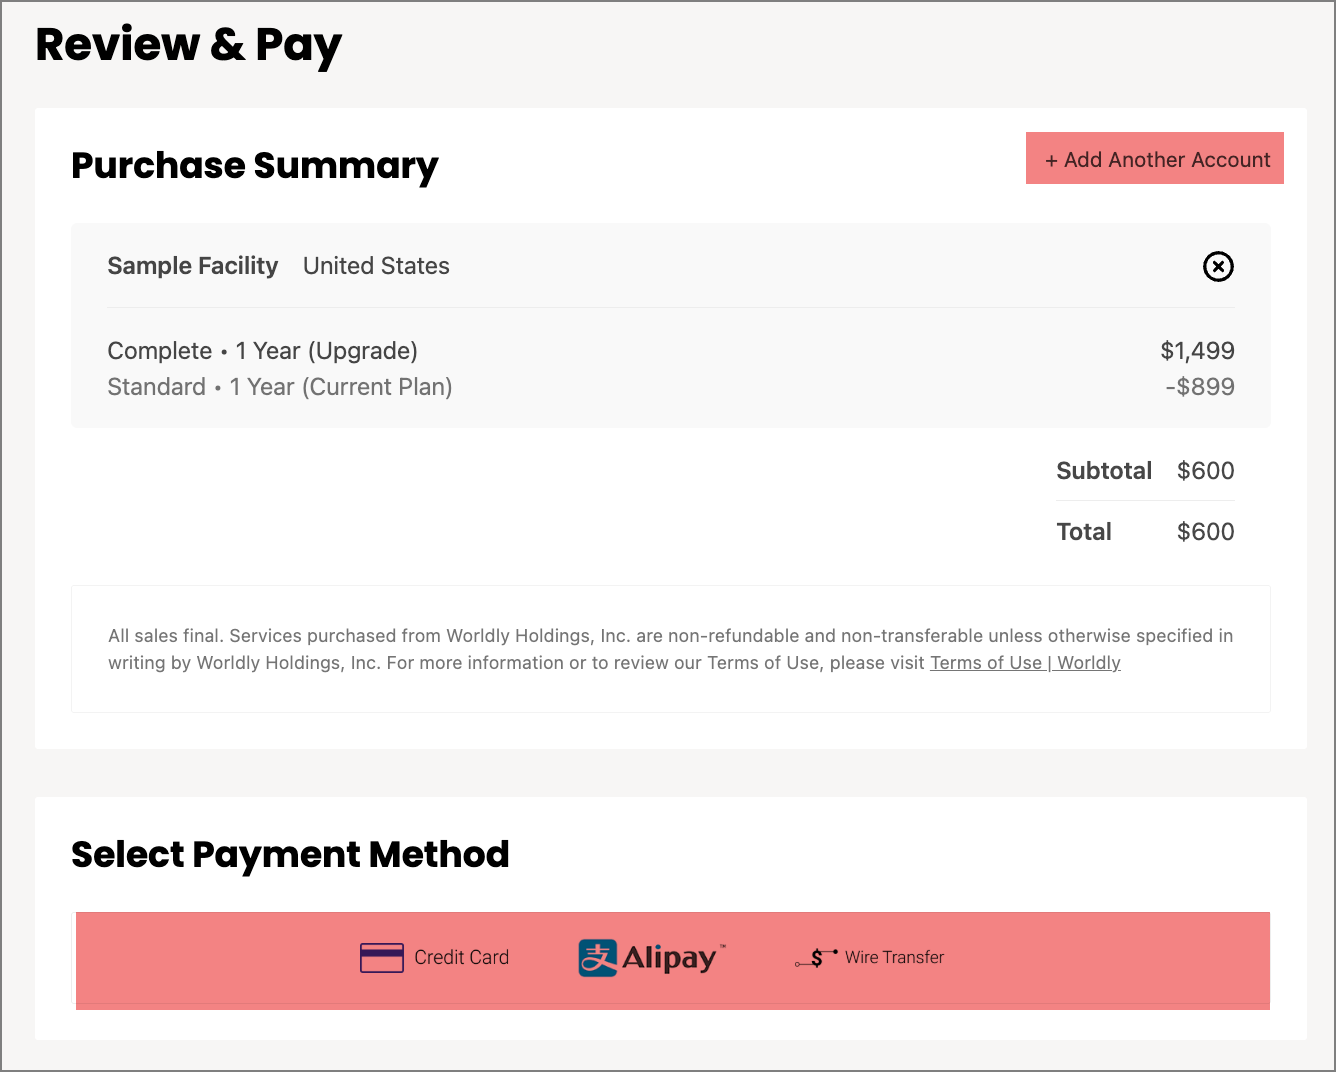Click the dollar-sign wire transfer symbol

coord(815,955)
